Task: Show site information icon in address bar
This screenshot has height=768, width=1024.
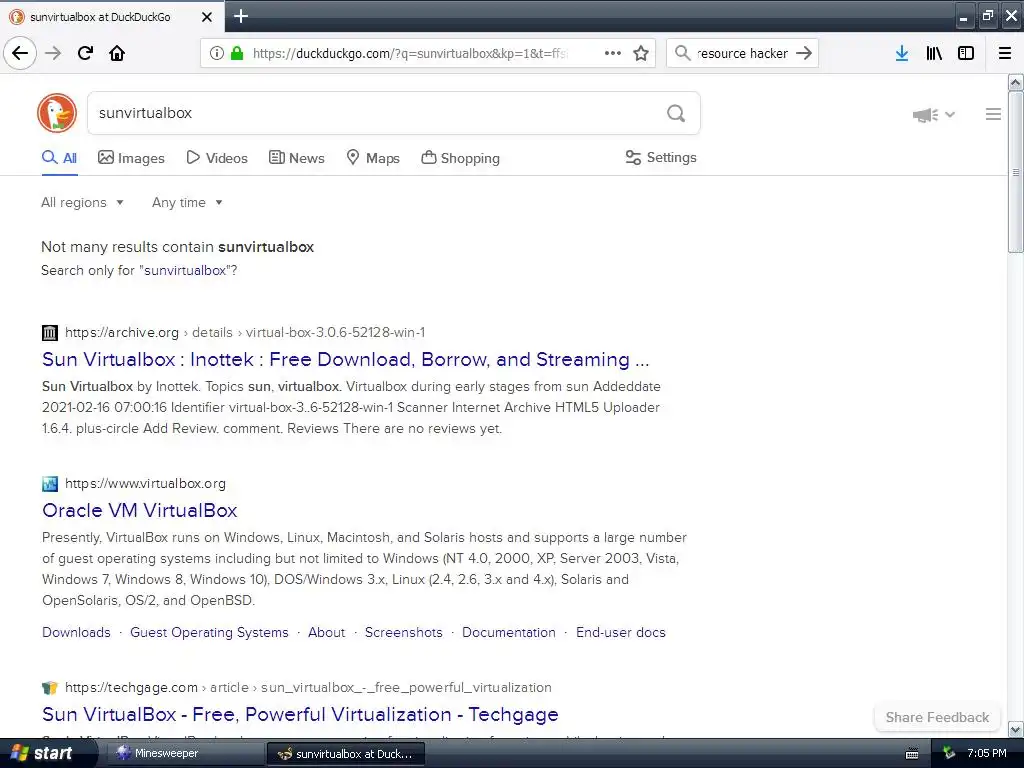Action: click(x=216, y=53)
